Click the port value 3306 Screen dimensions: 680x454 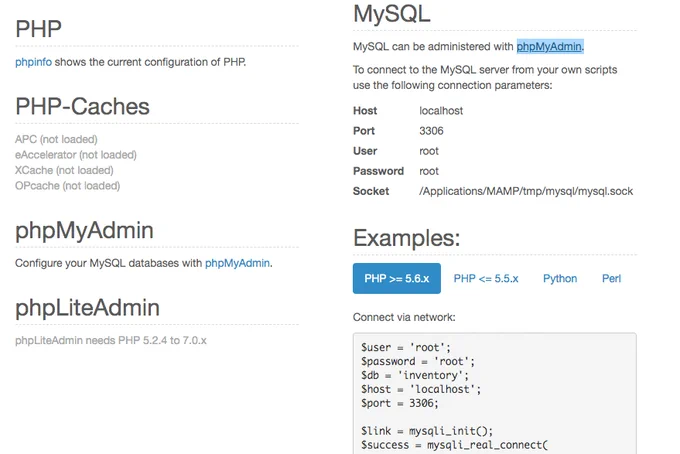[x=431, y=131]
